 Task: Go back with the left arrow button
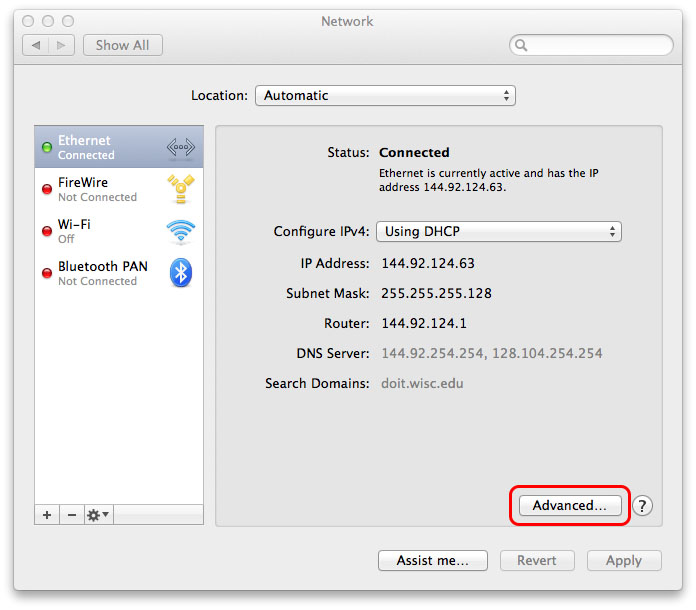click(36, 45)
